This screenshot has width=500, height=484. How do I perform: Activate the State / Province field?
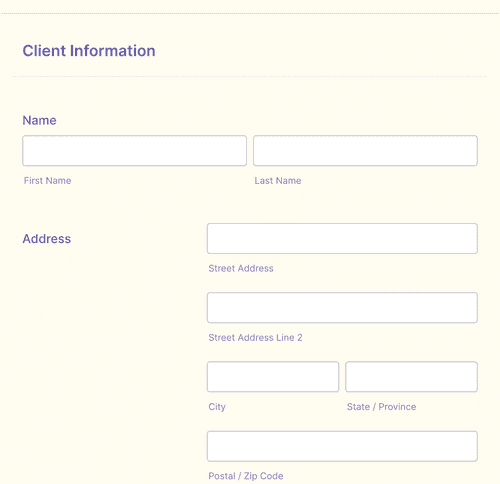coord(411,377)
